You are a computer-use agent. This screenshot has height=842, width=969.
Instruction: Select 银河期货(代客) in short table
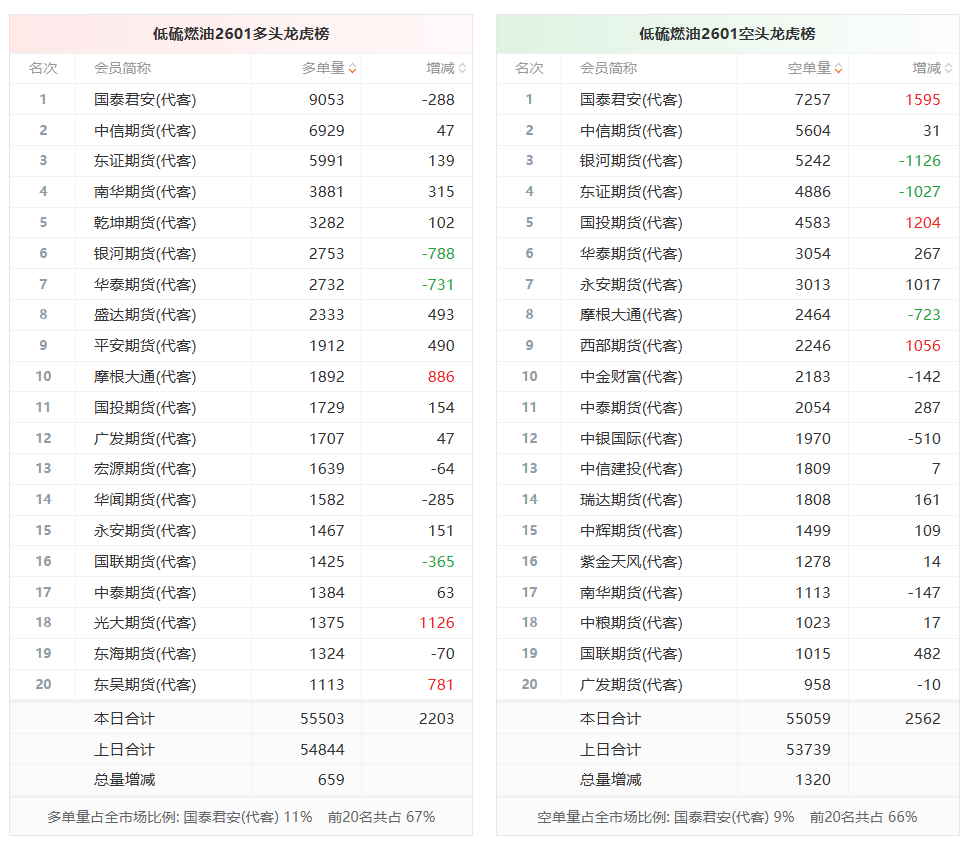tap(632, 161)
